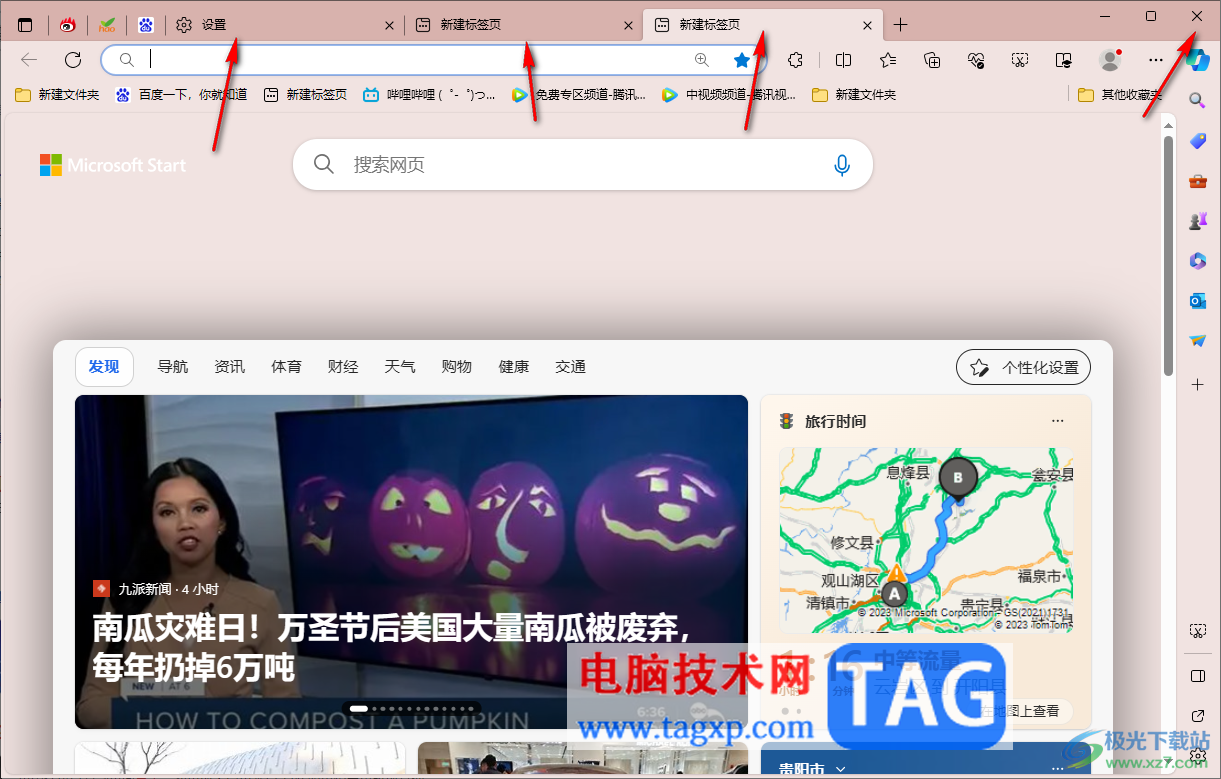Click the back navigation arrow
This screenshot has height=779, width=1221.
29,60
